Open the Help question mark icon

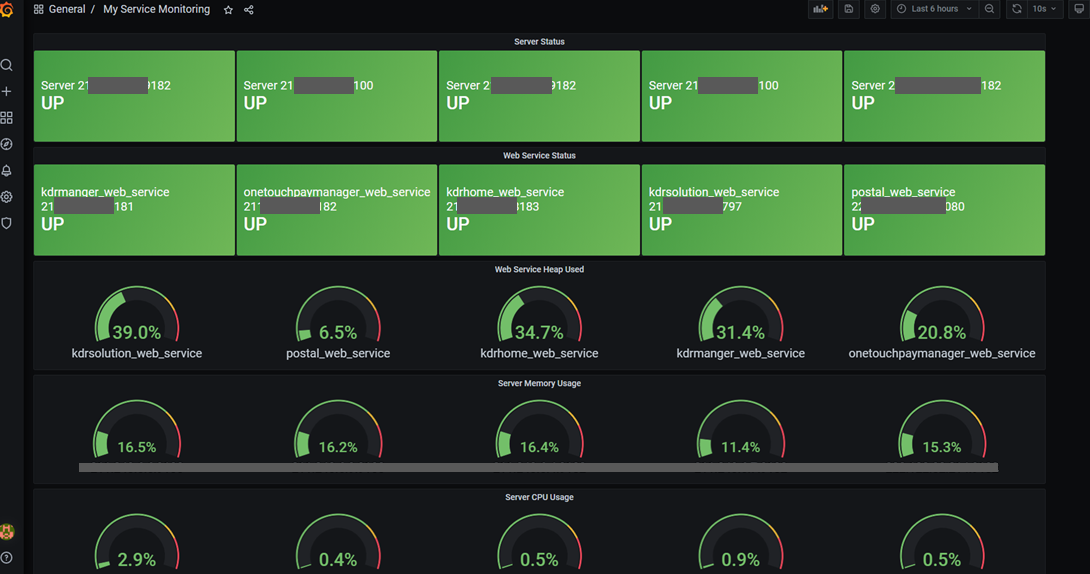click(x=7, y=558)
